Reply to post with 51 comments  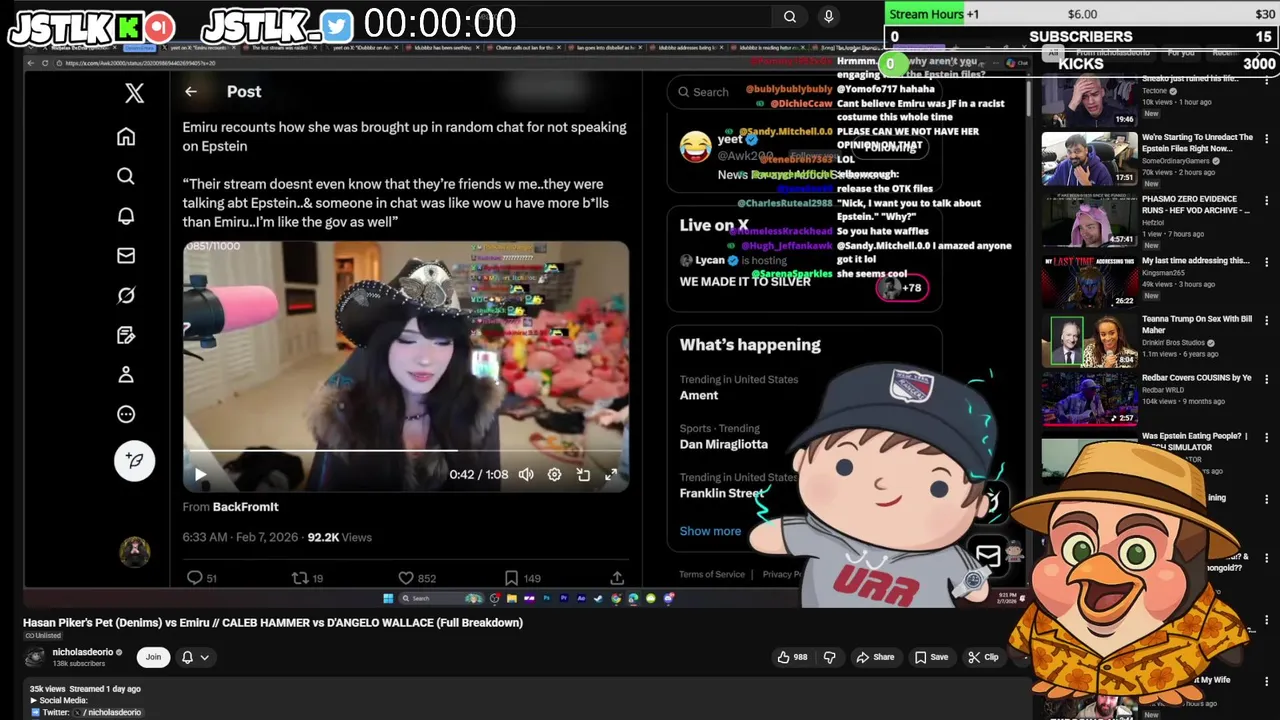click(x=202, y=577)
